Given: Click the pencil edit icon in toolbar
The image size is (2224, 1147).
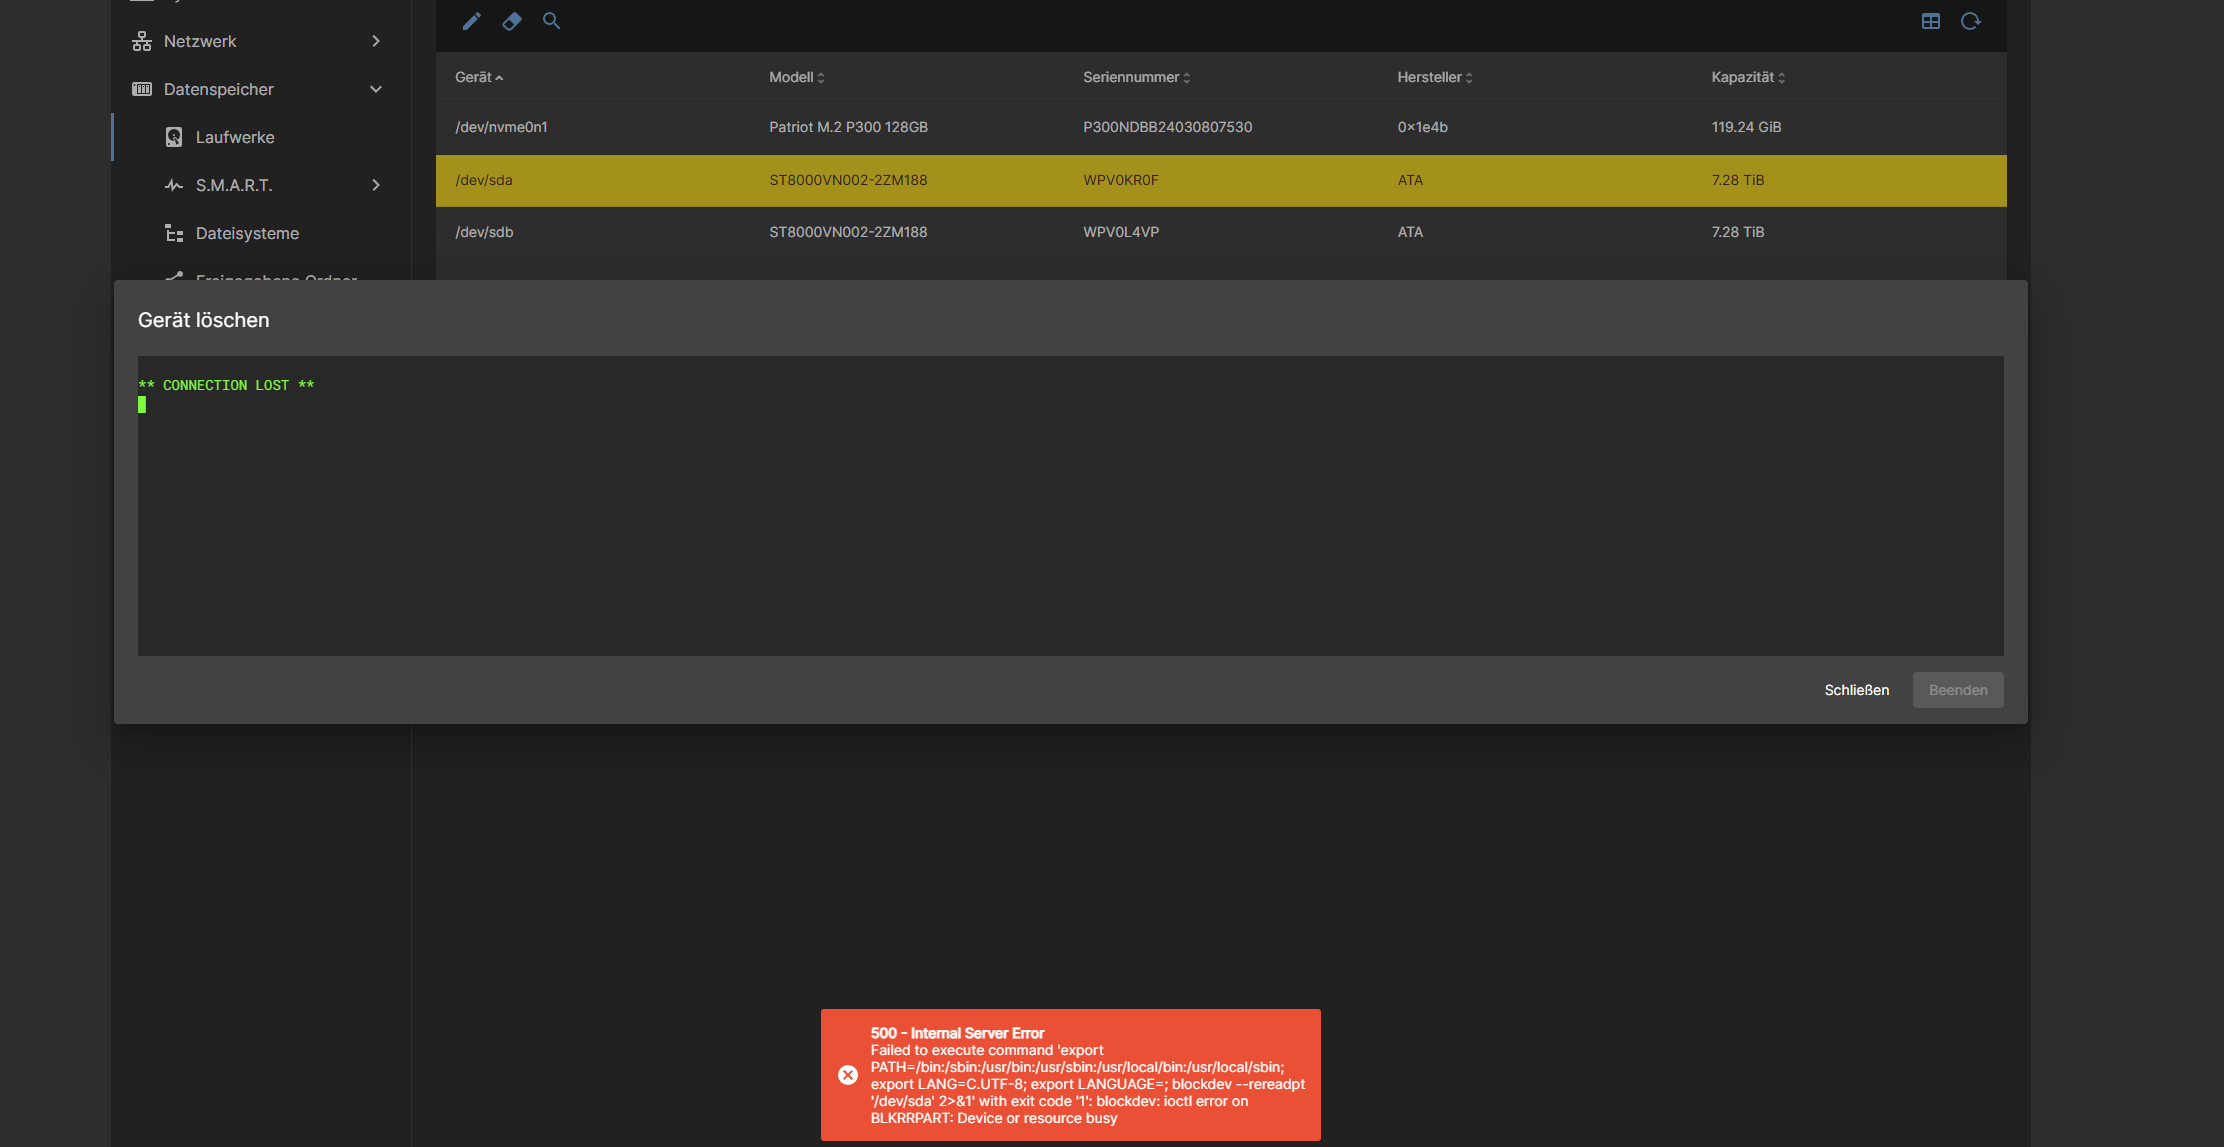Looking at the screenshot, I should (471, 21).
